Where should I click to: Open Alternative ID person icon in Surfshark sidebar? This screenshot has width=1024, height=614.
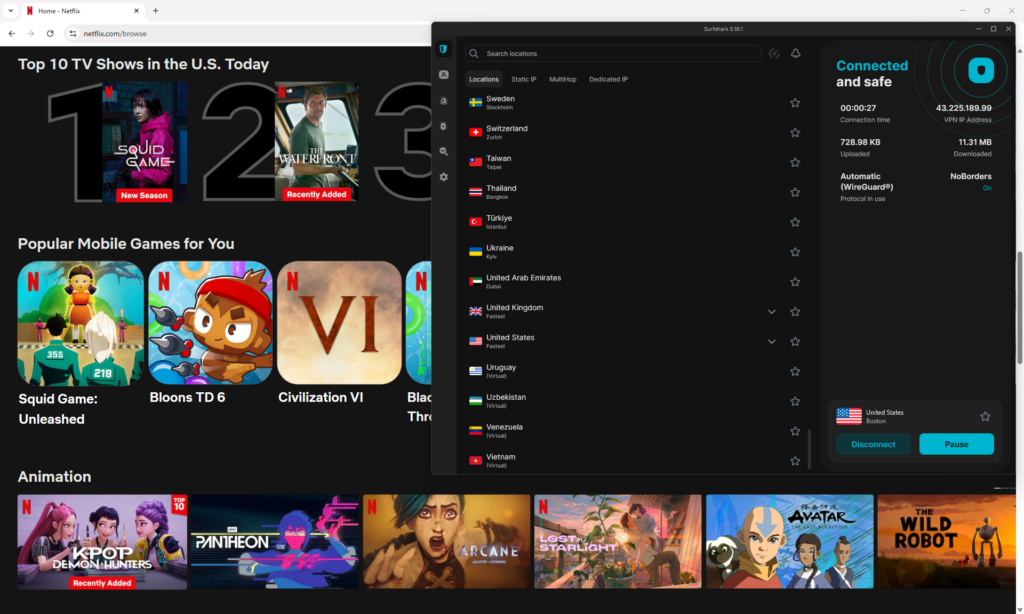pyautogui.click(x=443, y=75)
